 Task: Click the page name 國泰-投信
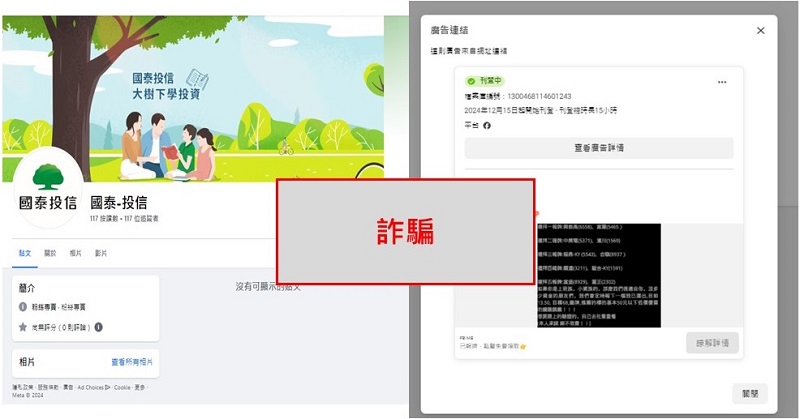click(x=119, y=203)
